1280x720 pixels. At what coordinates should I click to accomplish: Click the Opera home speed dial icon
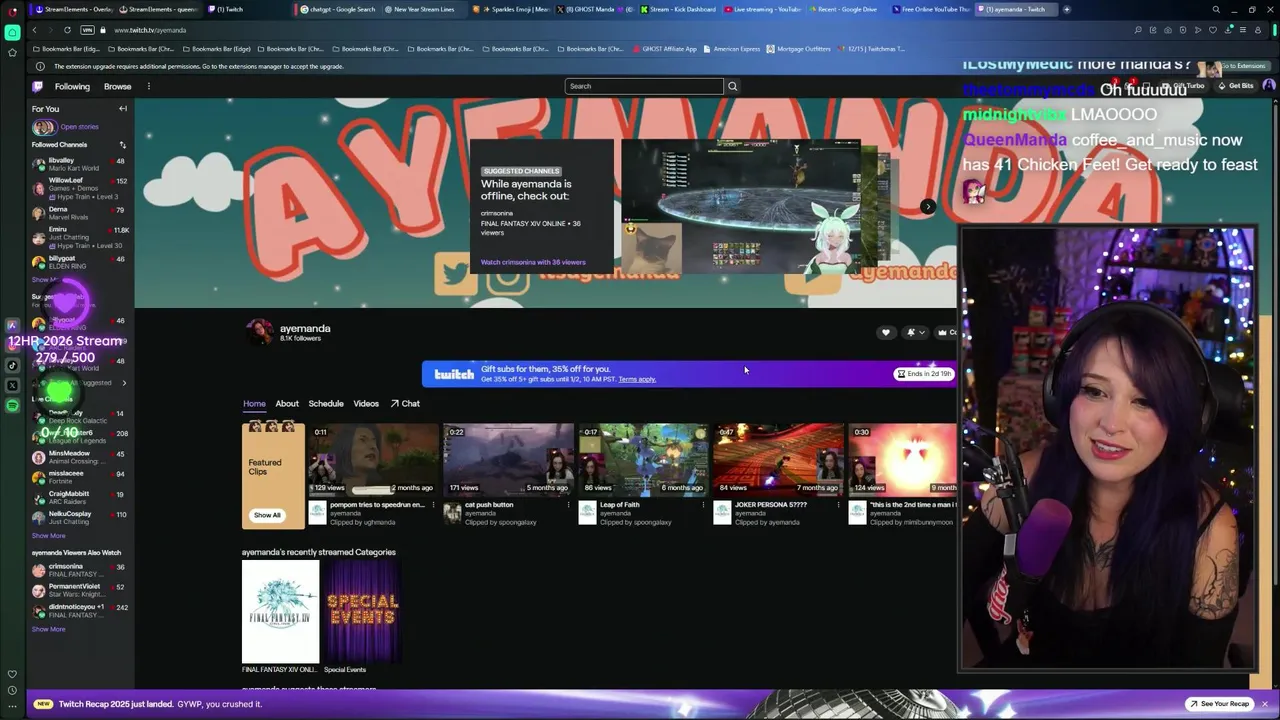click(x=12, y=32)
